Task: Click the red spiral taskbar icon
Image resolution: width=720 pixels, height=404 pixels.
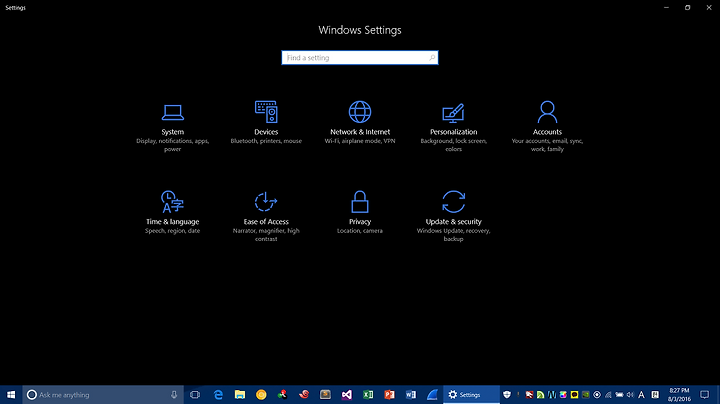Action: pyautogui.click(x=304, y=395)
